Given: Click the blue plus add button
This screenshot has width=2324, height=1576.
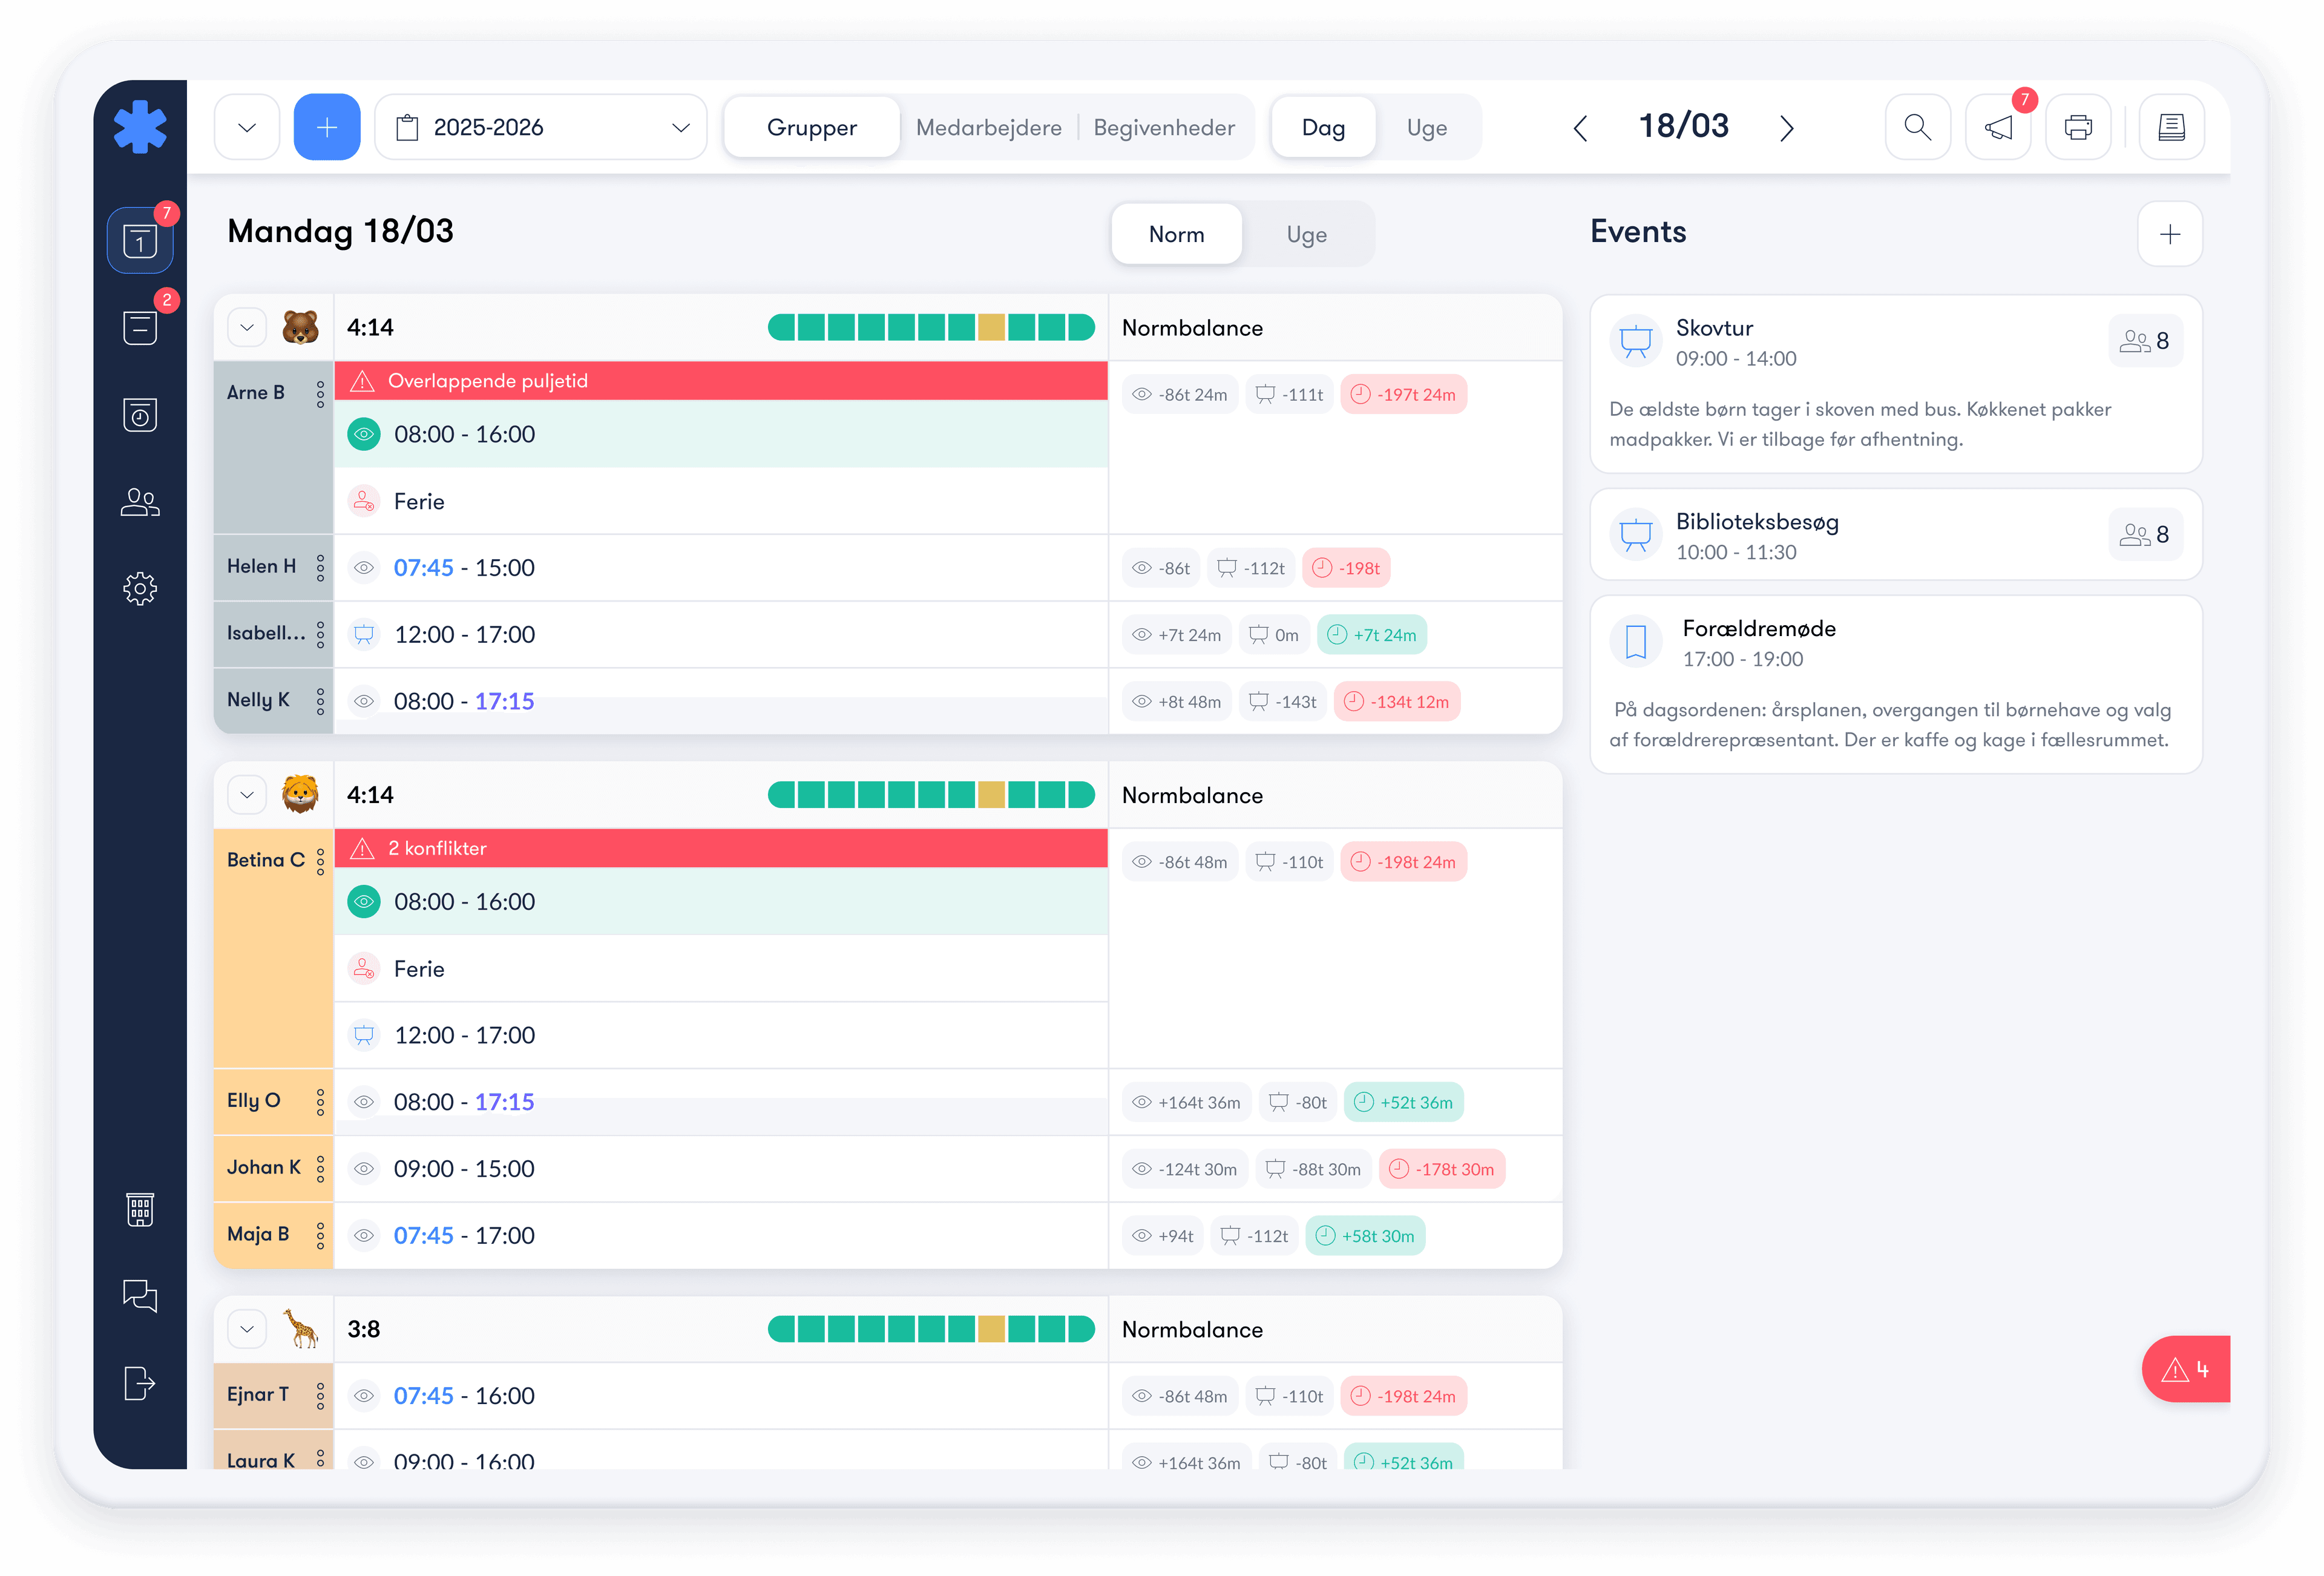Looking at the screenshot, I should [x=327, y=127].
